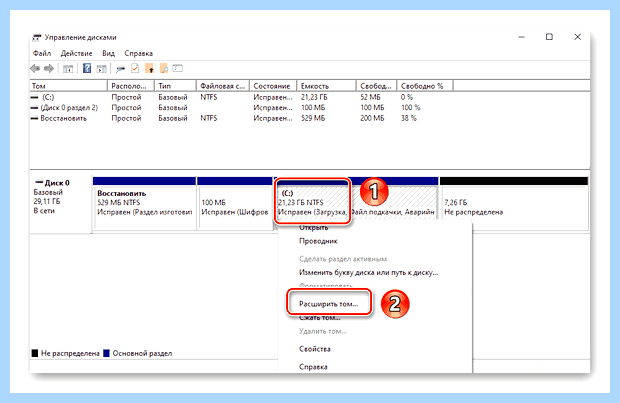The width and height of the screenshot is (620, 403).
Task: Click the 21,23 ГБ capacity cell
Action: (314, 97)
